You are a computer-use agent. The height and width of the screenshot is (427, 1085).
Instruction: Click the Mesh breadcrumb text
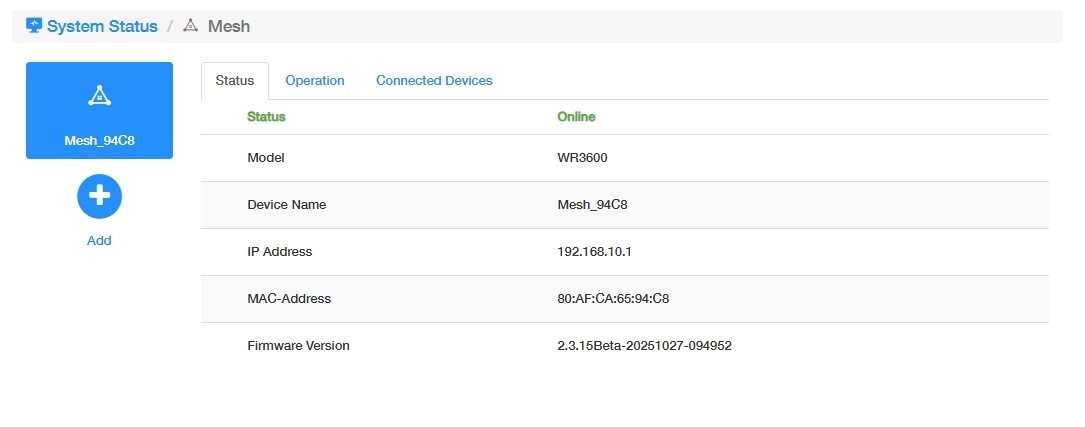point(229,26)
